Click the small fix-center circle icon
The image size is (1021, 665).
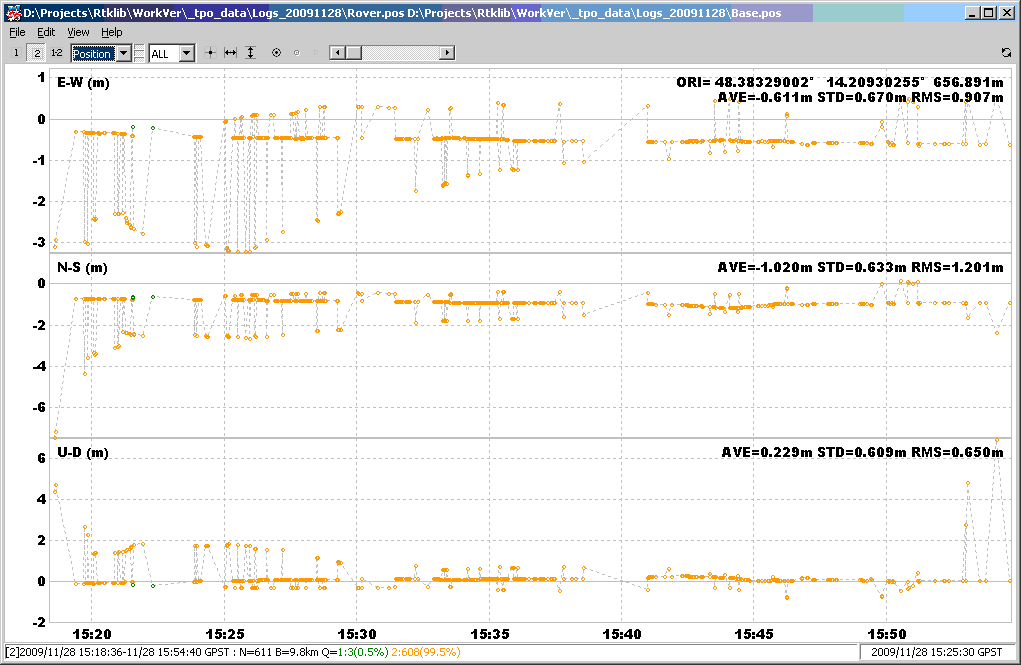tap(296, 53)
